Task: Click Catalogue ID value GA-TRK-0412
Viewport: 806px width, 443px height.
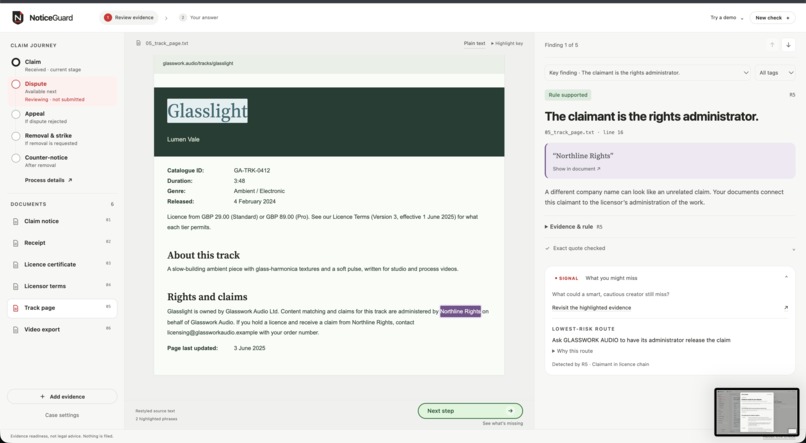Action: 252,171
